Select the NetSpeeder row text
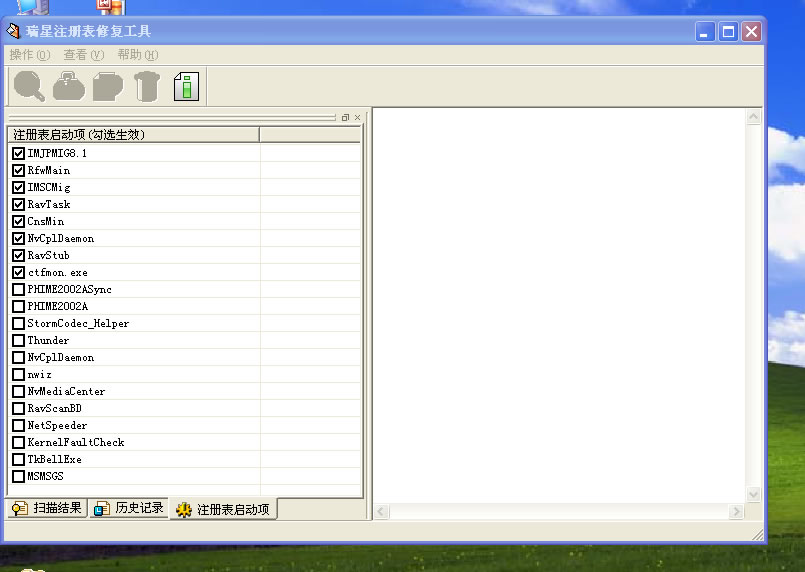Screen dimensions: 805x572 coord(57,425)
